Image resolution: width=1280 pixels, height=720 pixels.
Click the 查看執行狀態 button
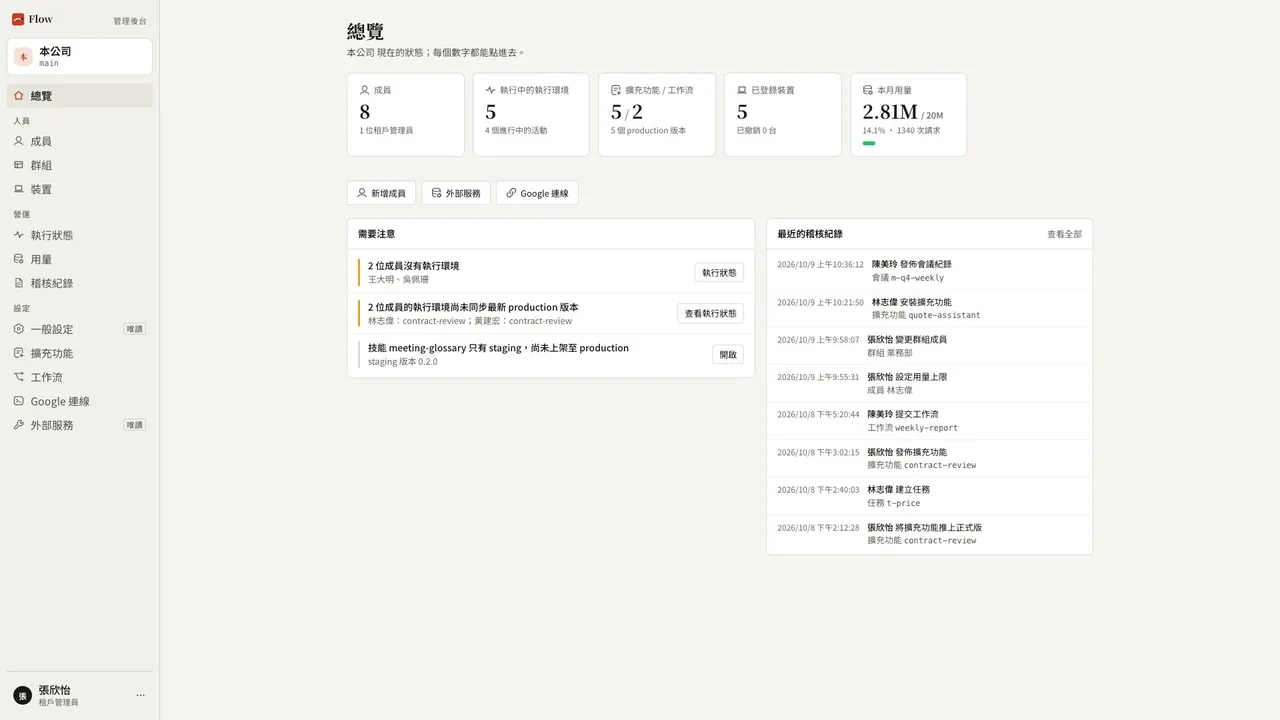(710, 313)
